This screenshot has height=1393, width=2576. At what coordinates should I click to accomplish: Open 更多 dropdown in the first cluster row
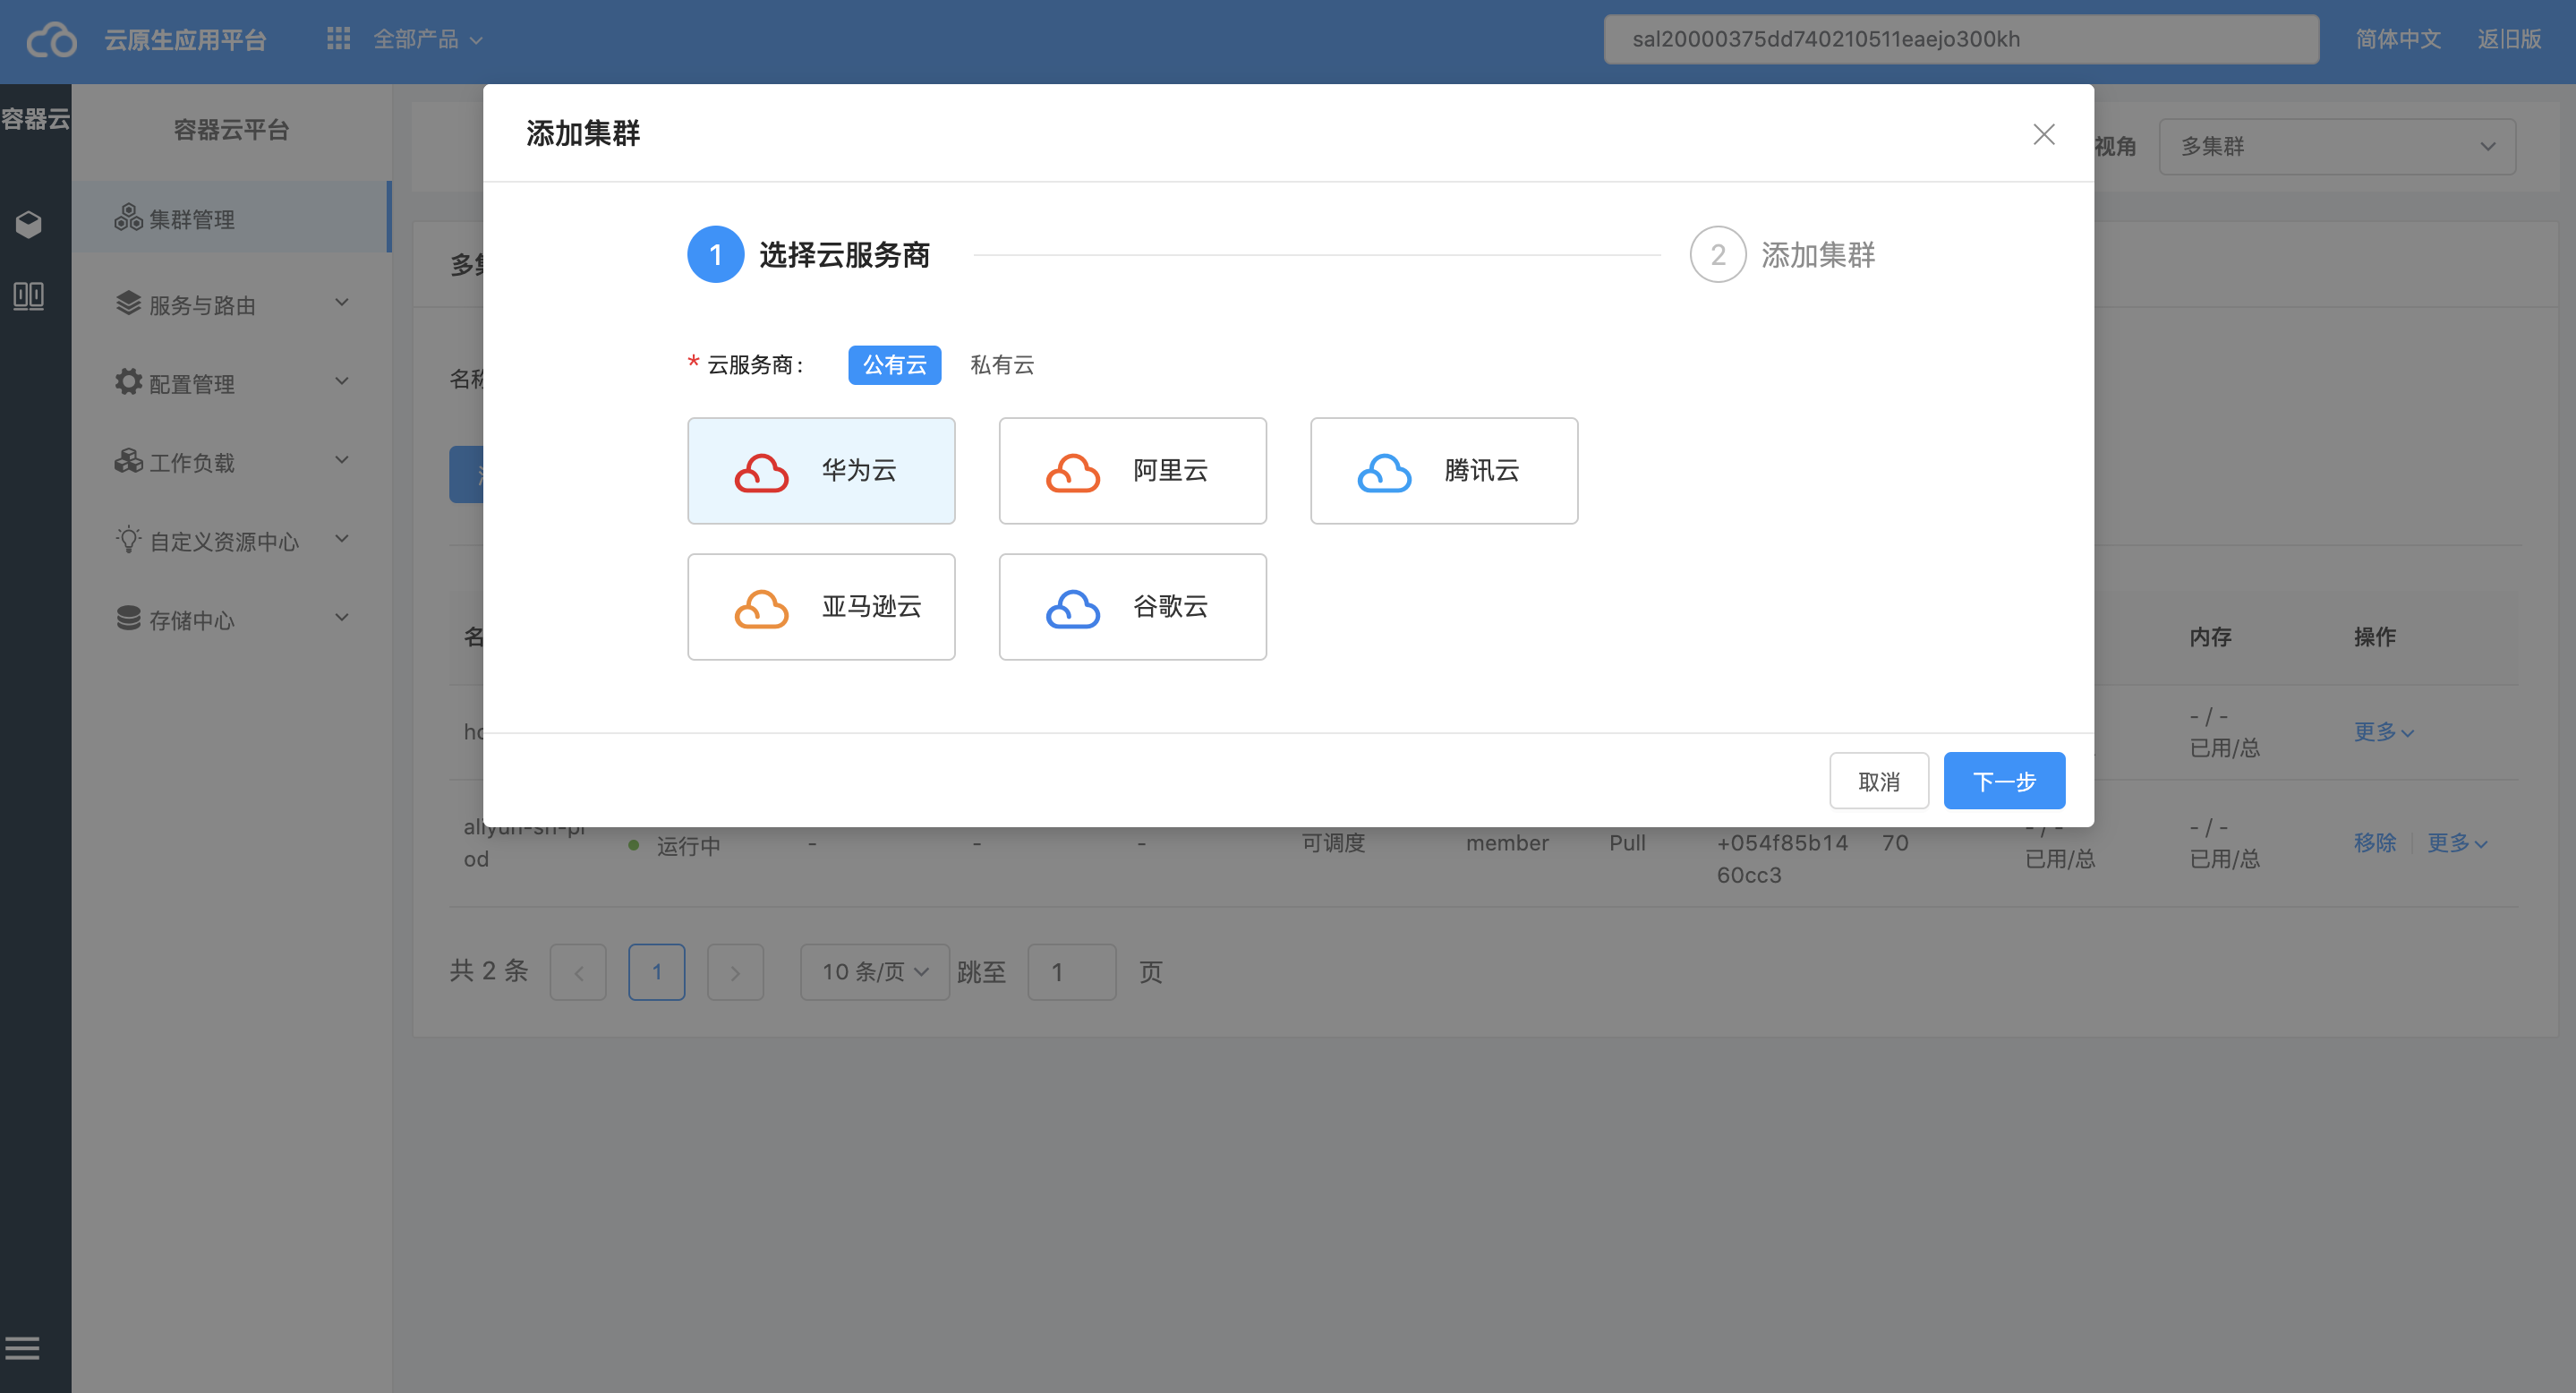[x=2384, y=732]
